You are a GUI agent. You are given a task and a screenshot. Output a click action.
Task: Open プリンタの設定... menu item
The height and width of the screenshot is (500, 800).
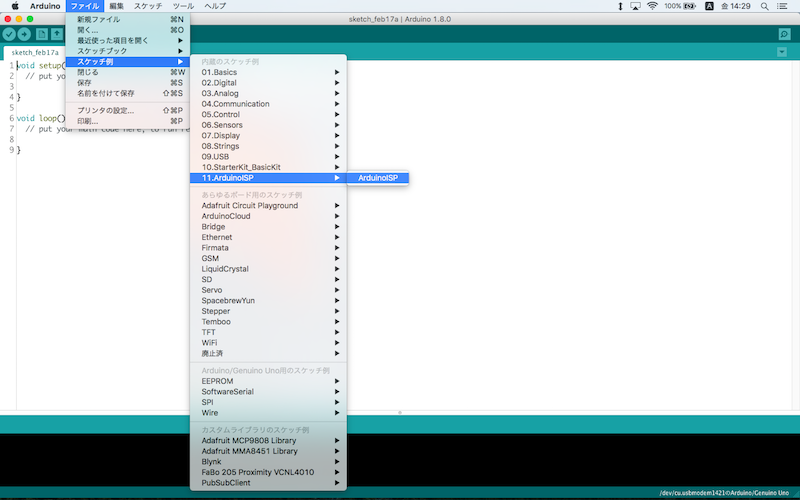pyautogui.click(x=128, y=110)
